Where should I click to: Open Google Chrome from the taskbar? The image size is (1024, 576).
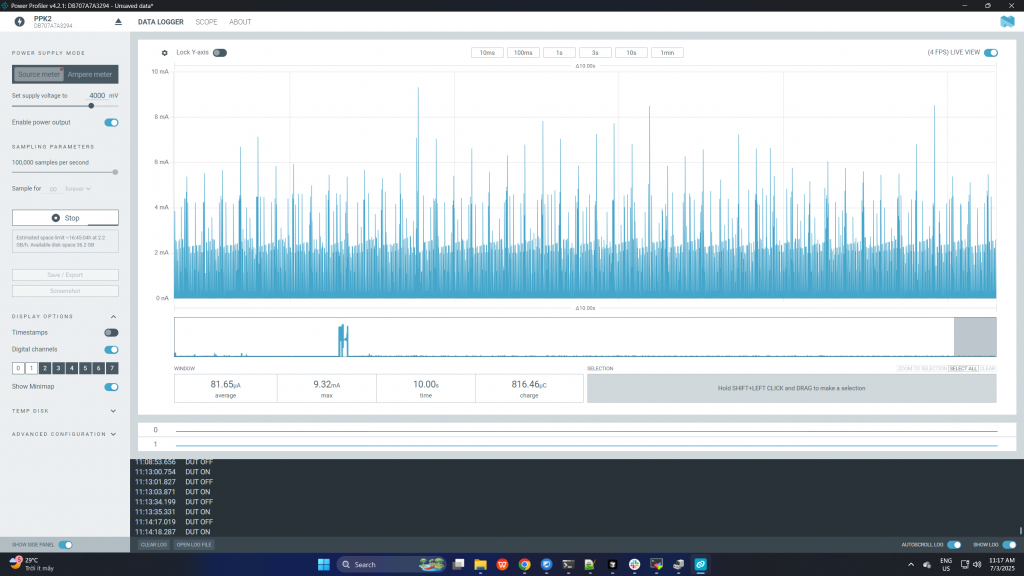[x=524, y=564]
